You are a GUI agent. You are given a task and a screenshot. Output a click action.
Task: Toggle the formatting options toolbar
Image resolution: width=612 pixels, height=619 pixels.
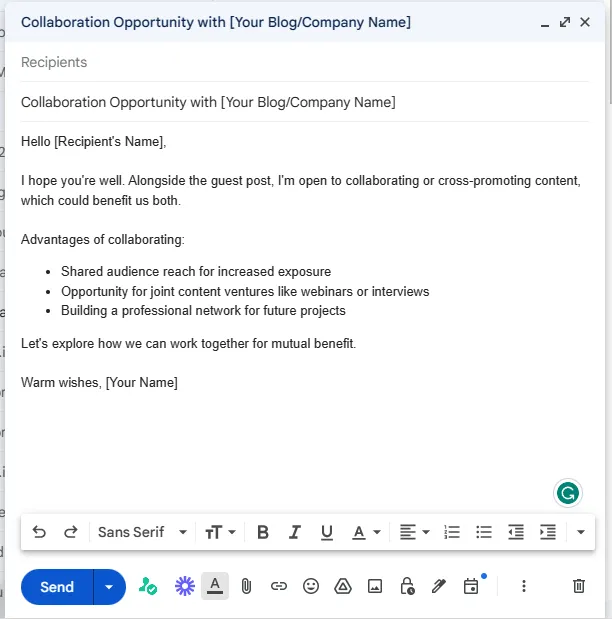click(215, 586)
